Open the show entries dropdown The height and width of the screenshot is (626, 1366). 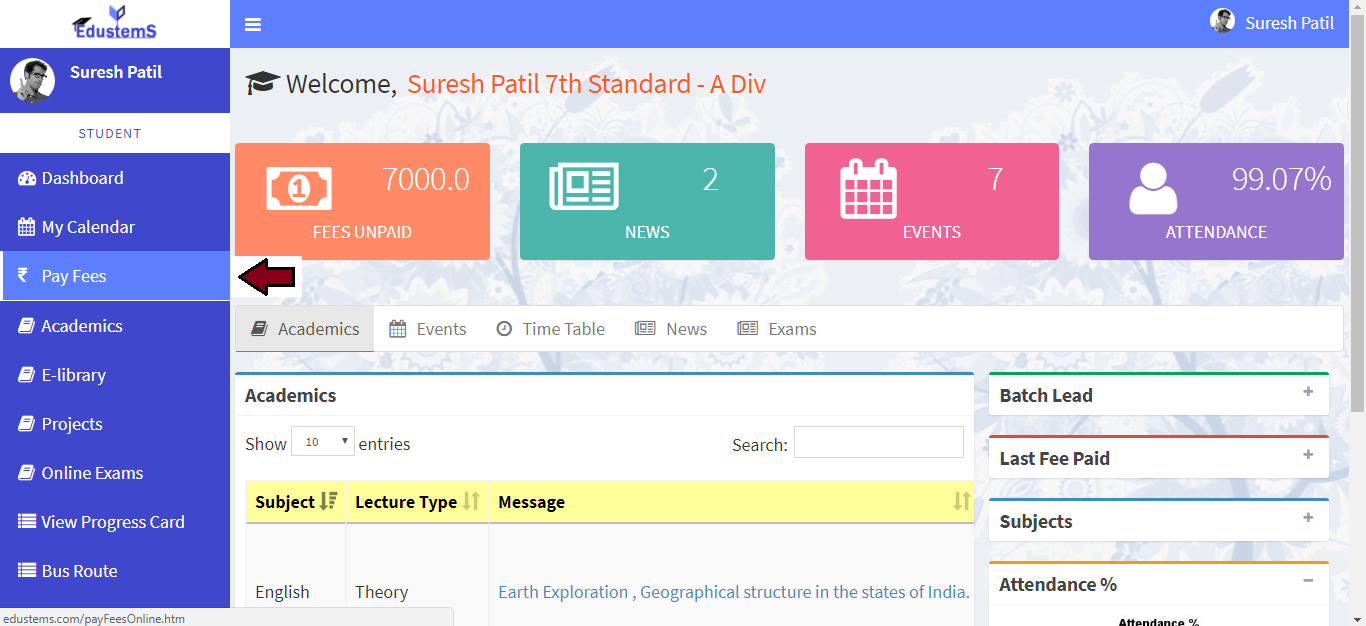click(x=322, y=442)
